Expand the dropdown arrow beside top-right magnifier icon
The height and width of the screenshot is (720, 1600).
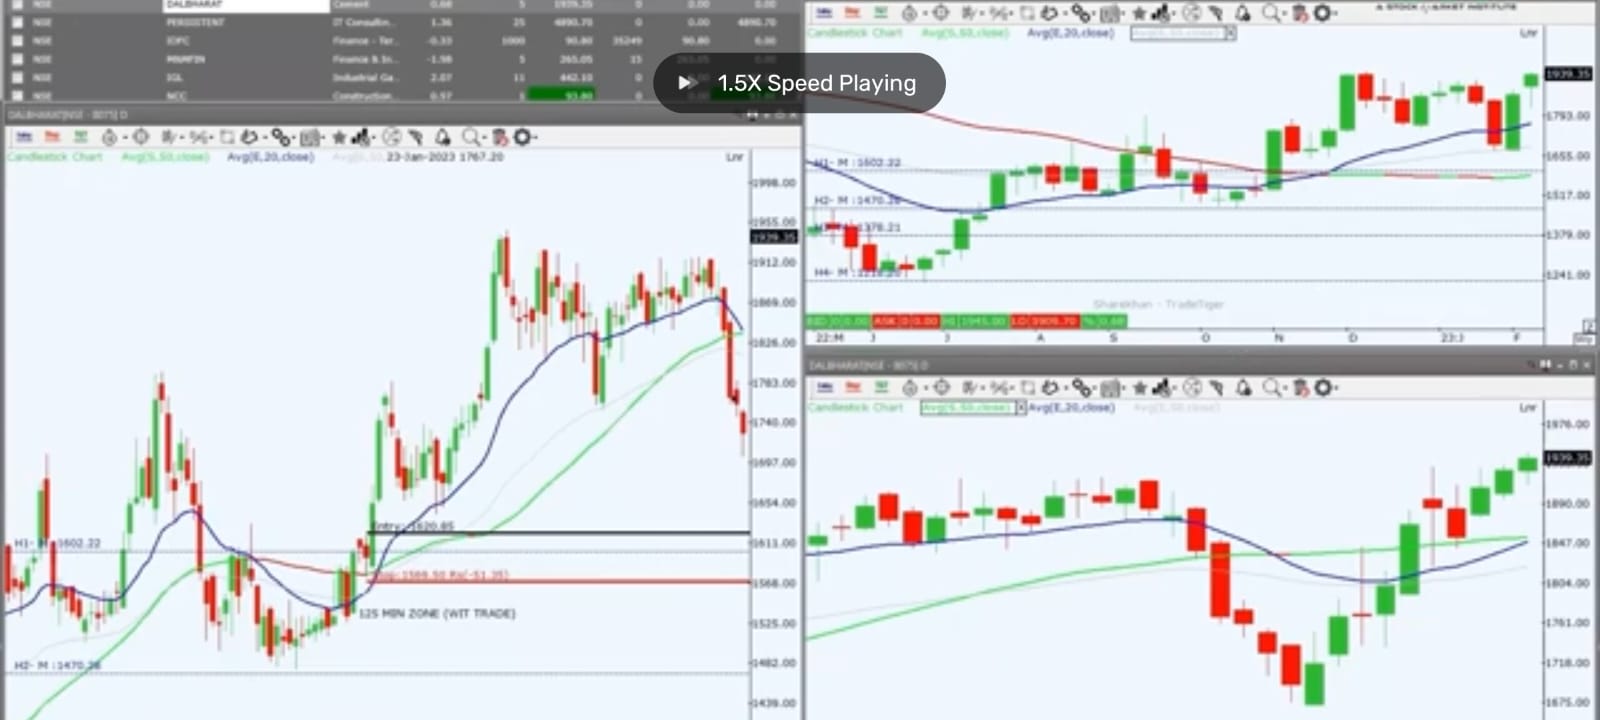point(1284,13)
